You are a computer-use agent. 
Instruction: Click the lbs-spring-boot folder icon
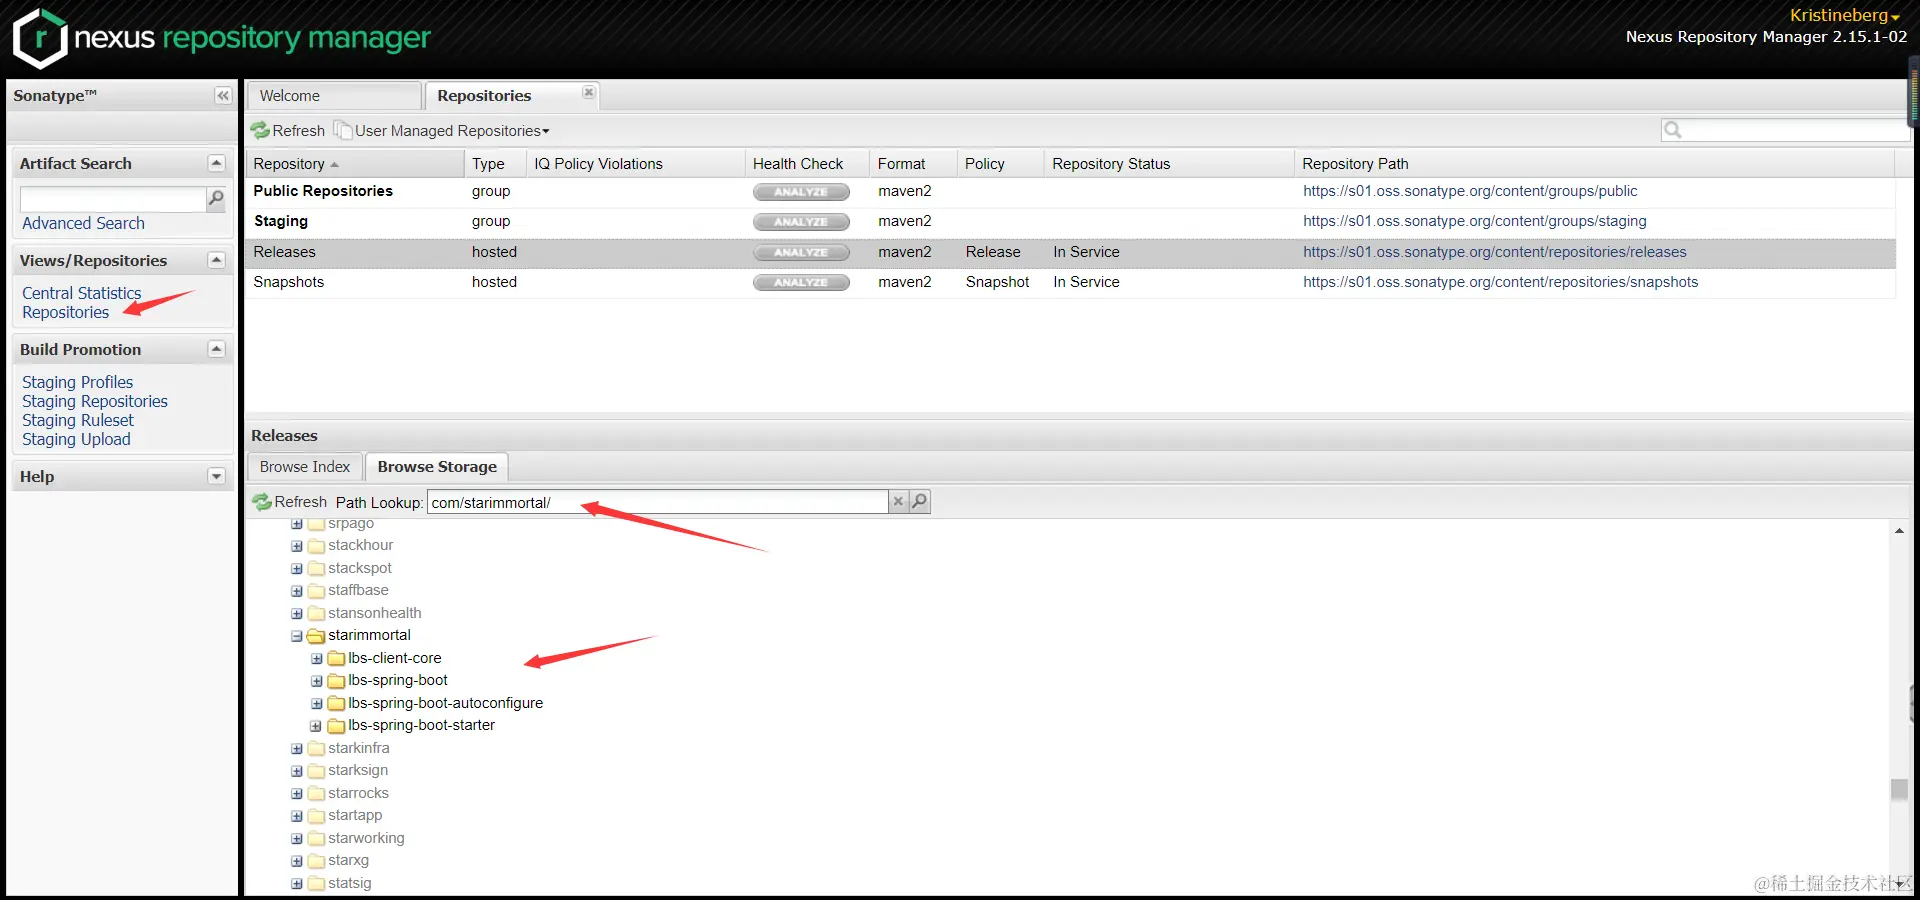click(x=337, y=681)
